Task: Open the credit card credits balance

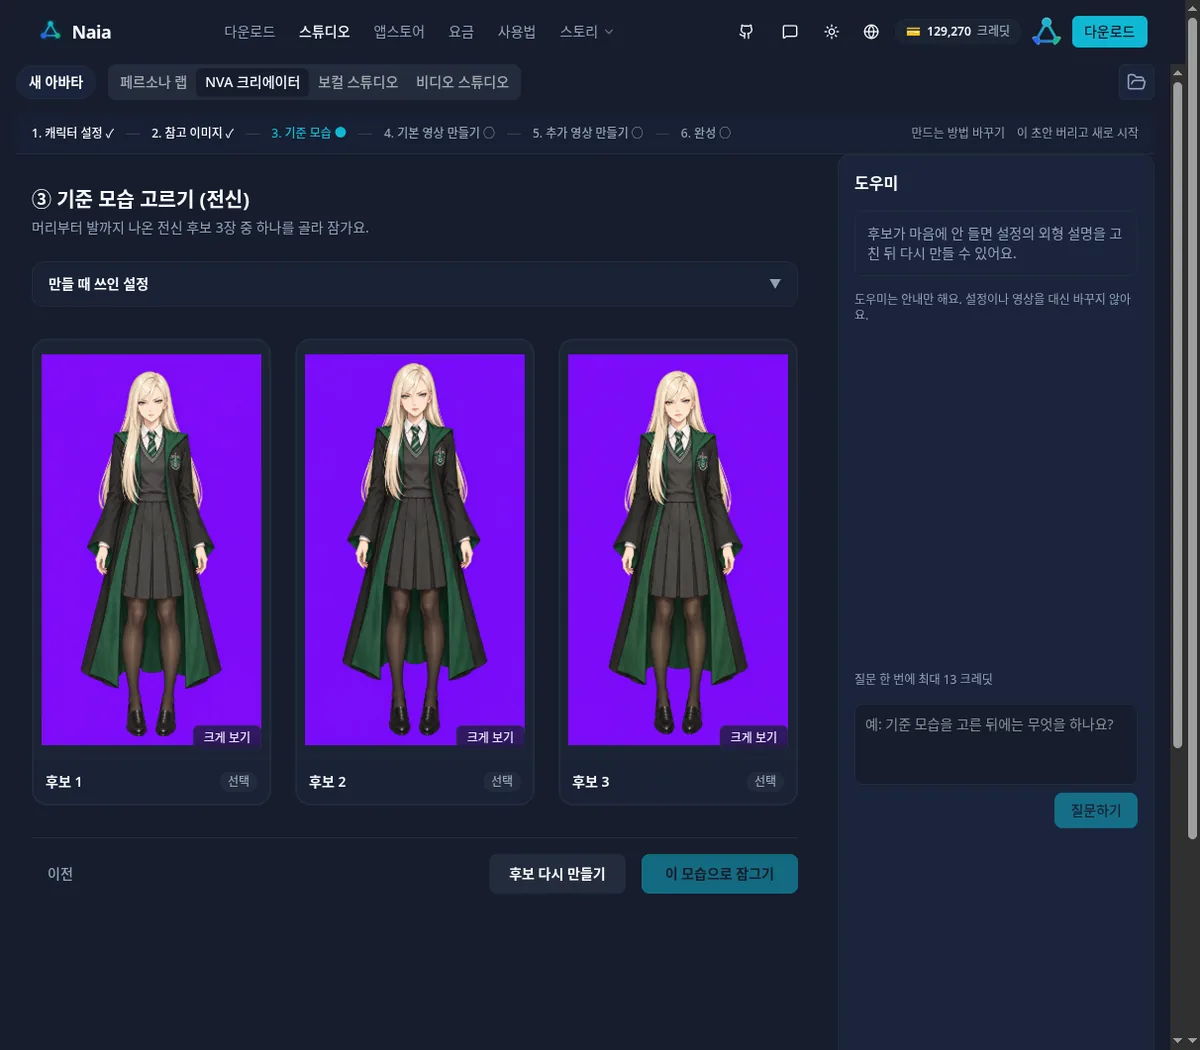Action: click(x=958, y=32)
